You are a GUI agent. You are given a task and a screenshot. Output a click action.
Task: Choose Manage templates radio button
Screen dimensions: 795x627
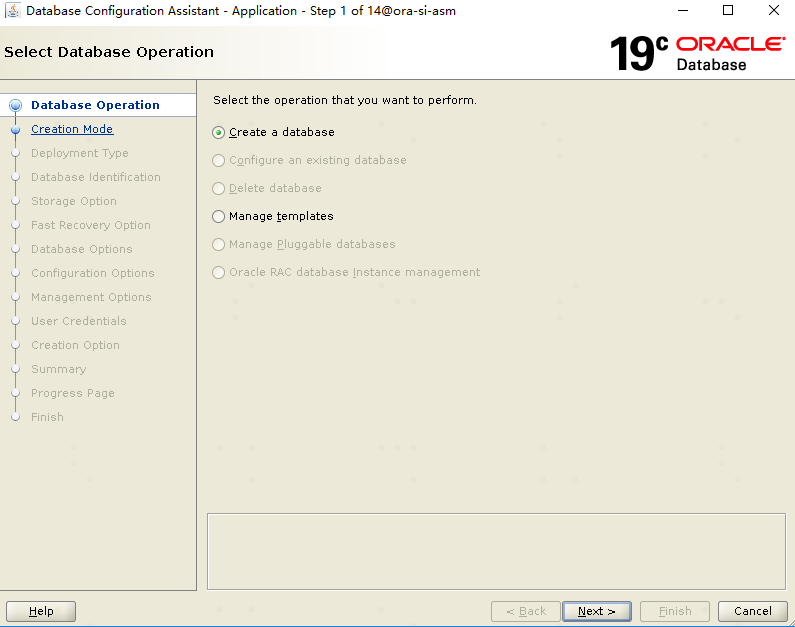(x=218, y=216)
